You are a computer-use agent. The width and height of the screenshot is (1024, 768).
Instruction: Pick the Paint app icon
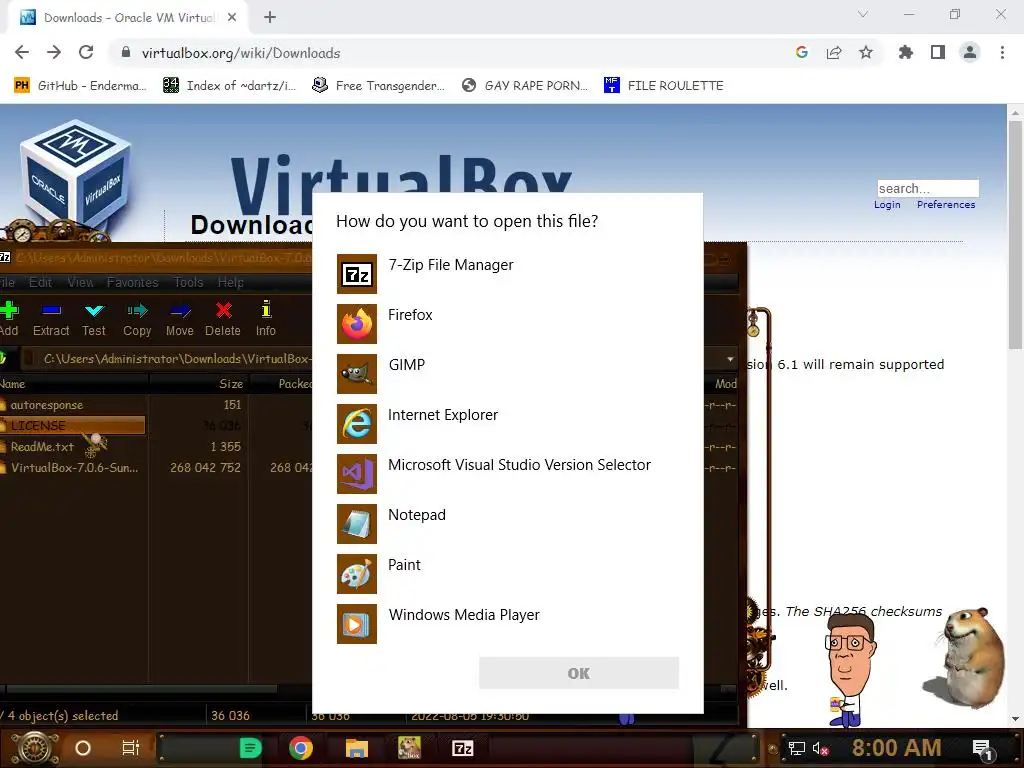pos(357,574)
